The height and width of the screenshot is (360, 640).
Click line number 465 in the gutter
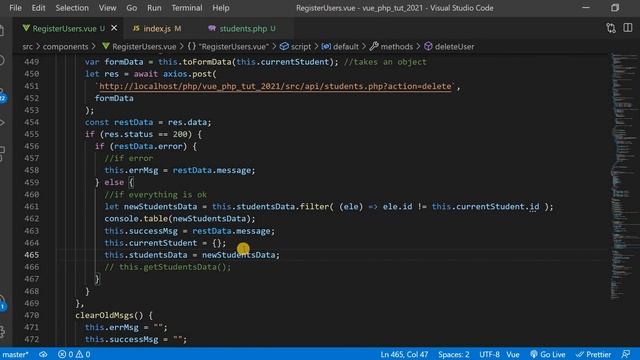pyautogui.click(x=32, y=255)
